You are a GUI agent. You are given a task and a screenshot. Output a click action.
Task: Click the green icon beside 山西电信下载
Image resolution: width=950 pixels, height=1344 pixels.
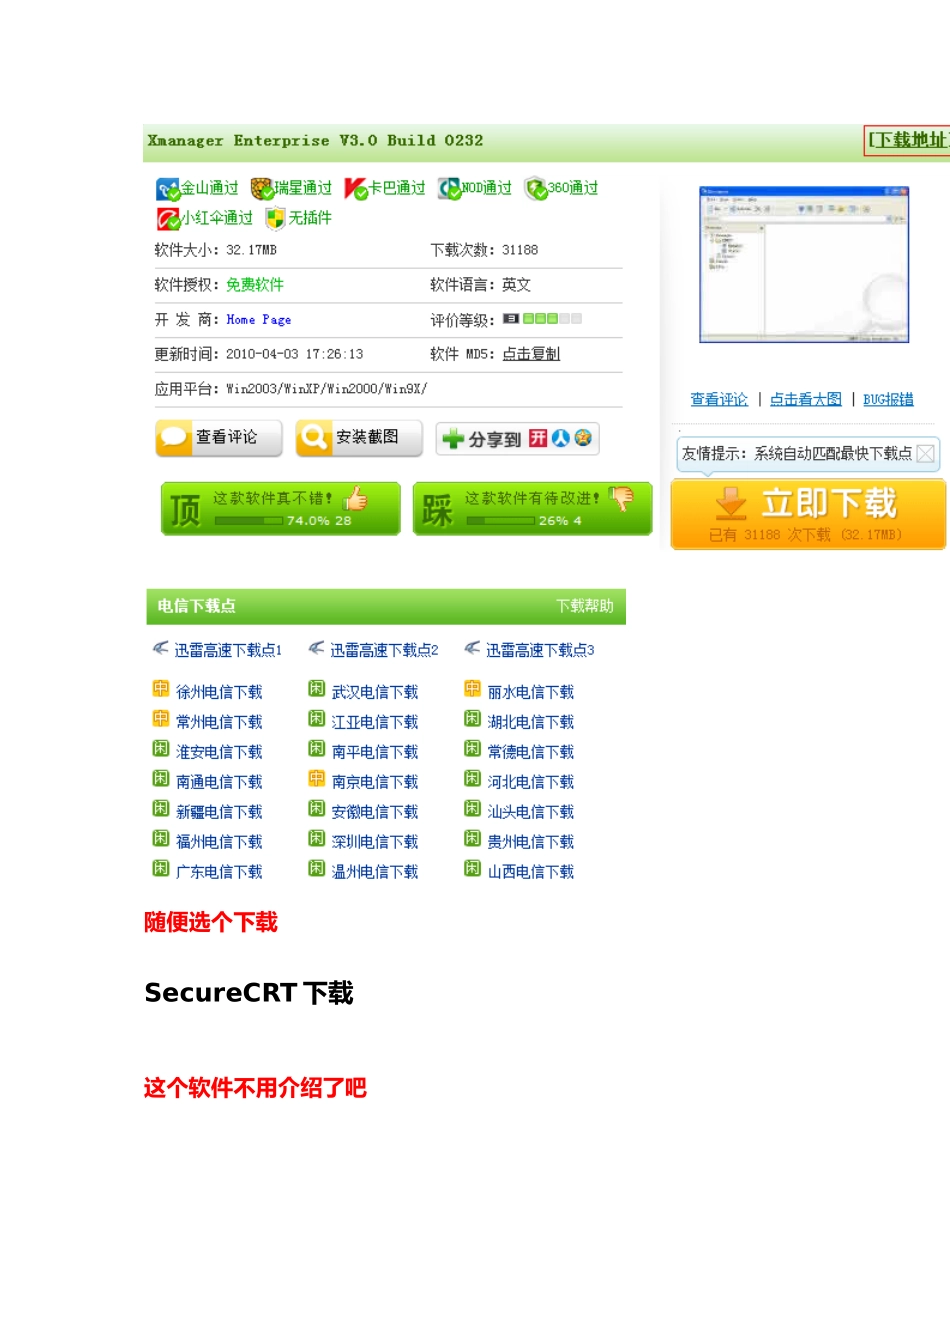[x=473, y=868]
